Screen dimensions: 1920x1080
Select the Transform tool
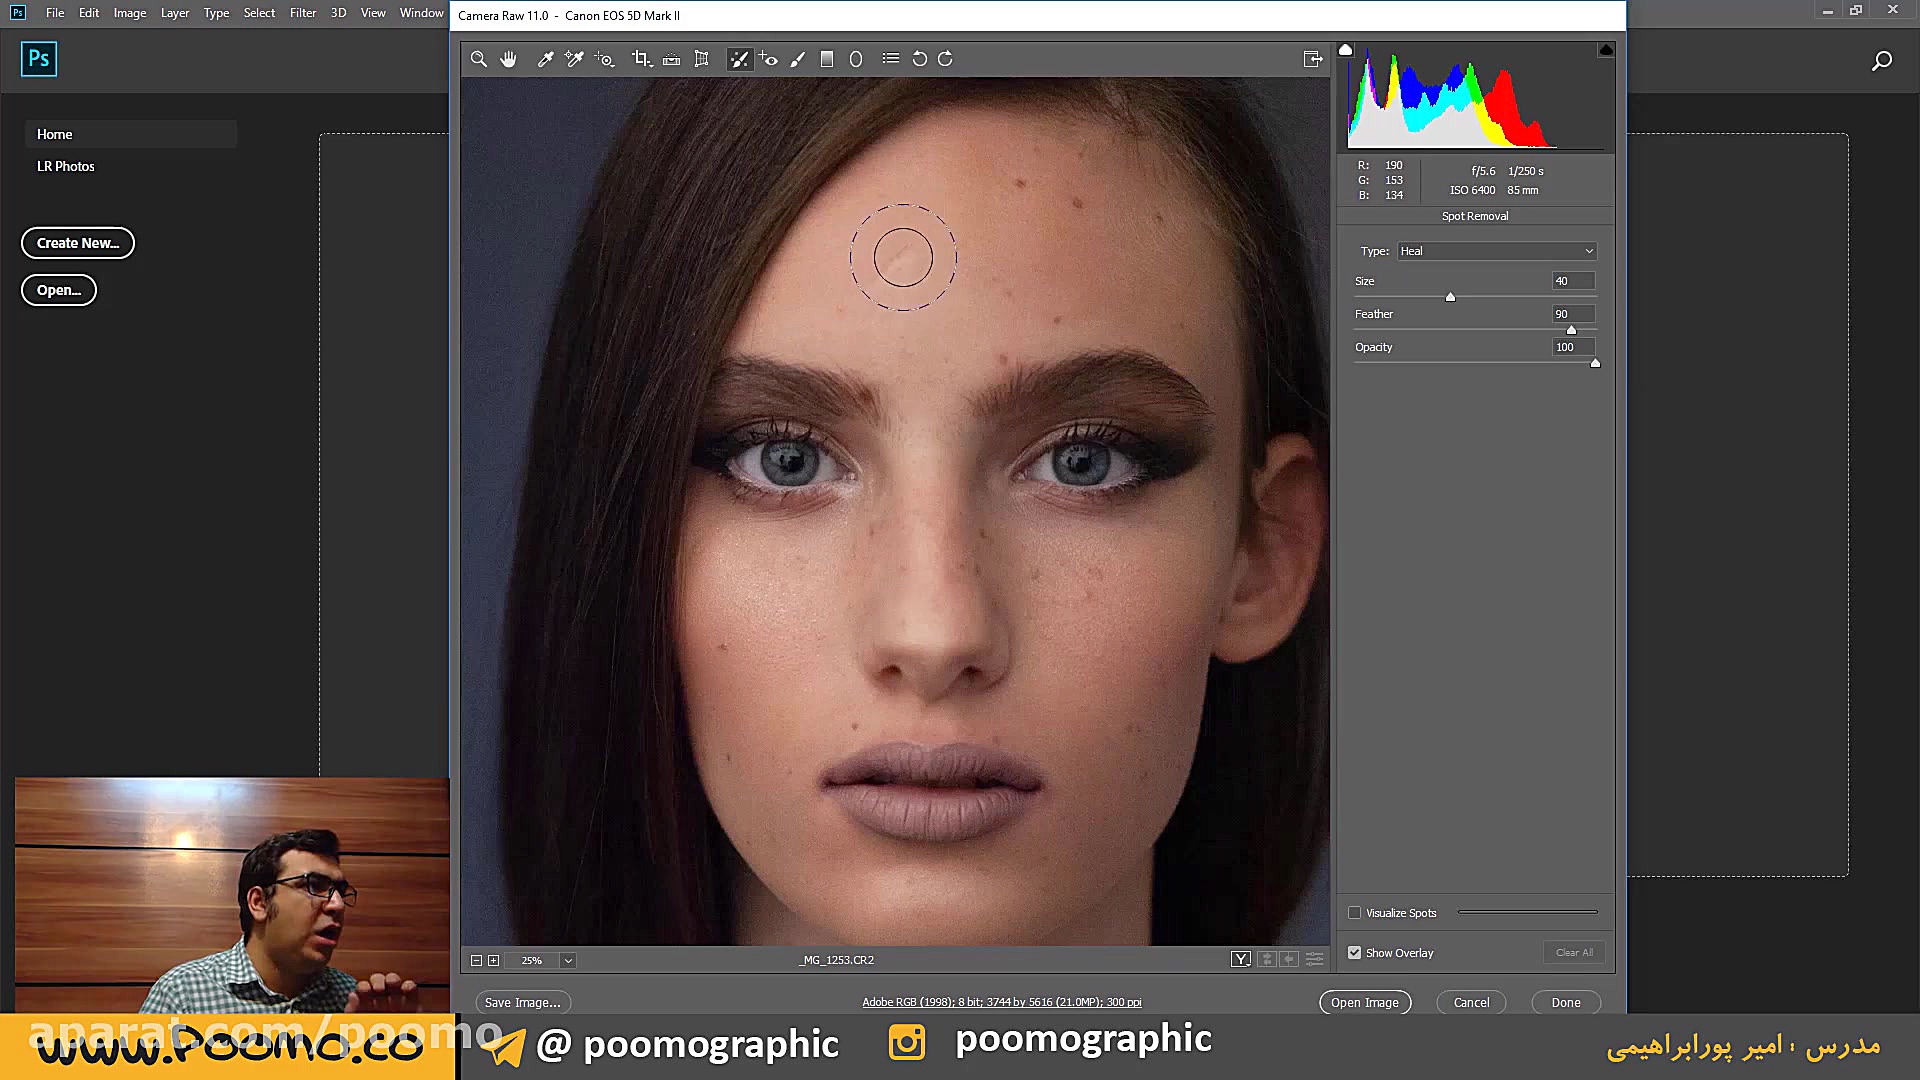coord(702,58)
